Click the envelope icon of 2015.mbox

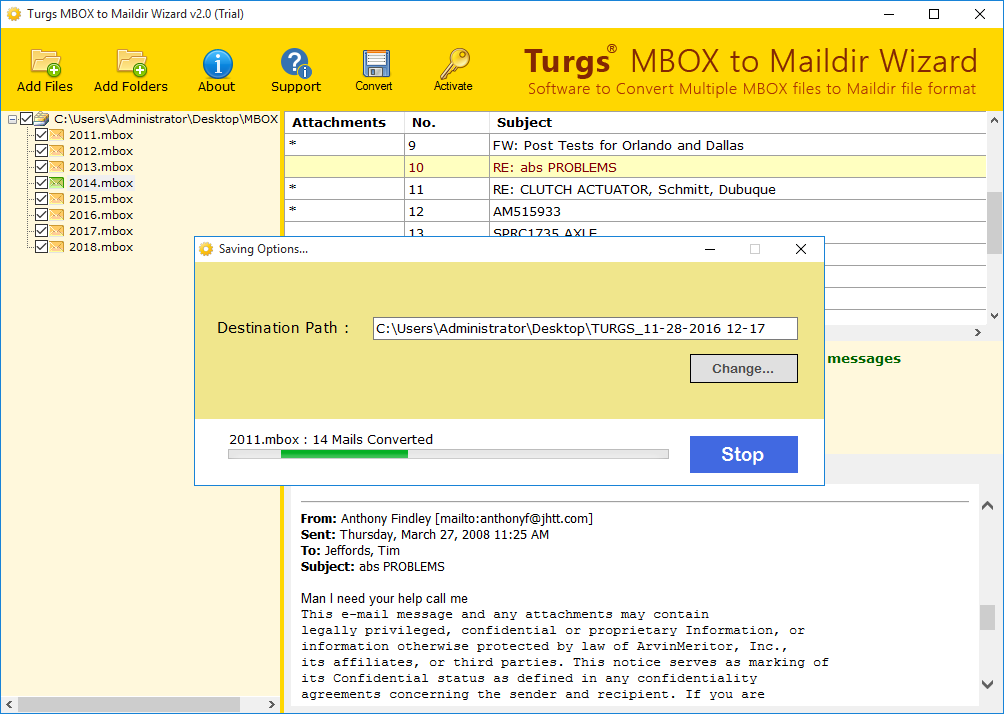57,199
